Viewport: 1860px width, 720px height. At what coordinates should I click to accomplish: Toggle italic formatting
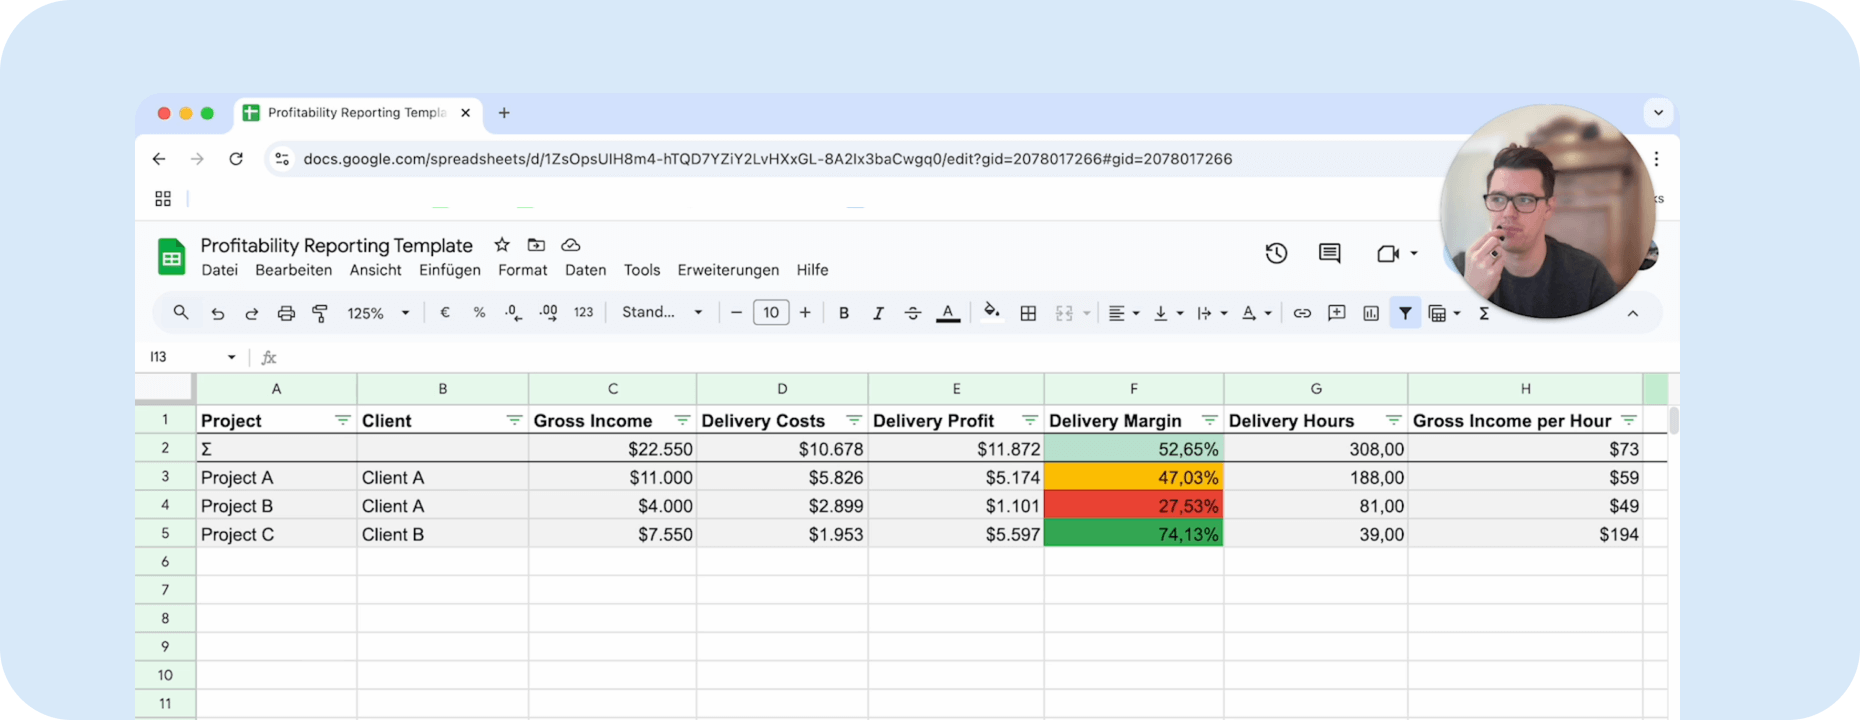878,313
